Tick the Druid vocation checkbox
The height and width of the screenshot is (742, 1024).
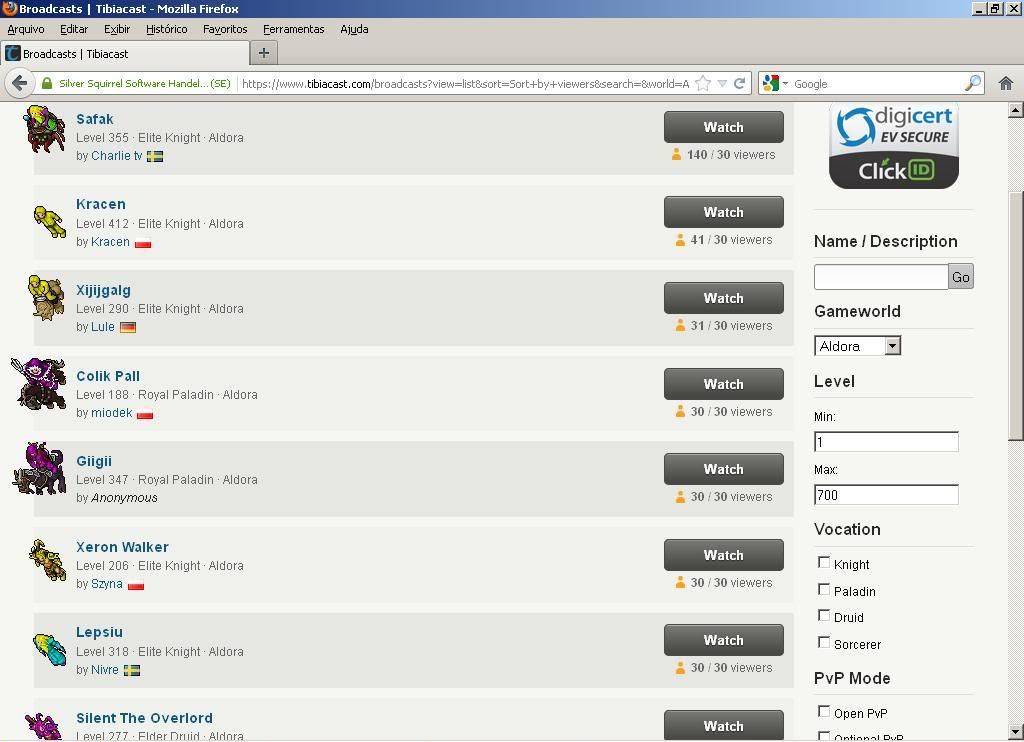[824, 616]
